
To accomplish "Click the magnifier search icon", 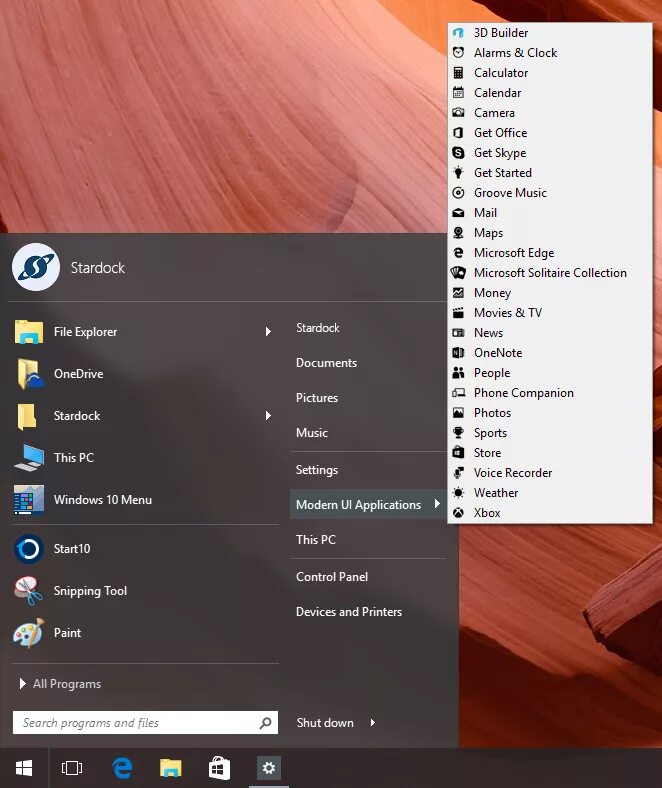I will pos(265,723).
